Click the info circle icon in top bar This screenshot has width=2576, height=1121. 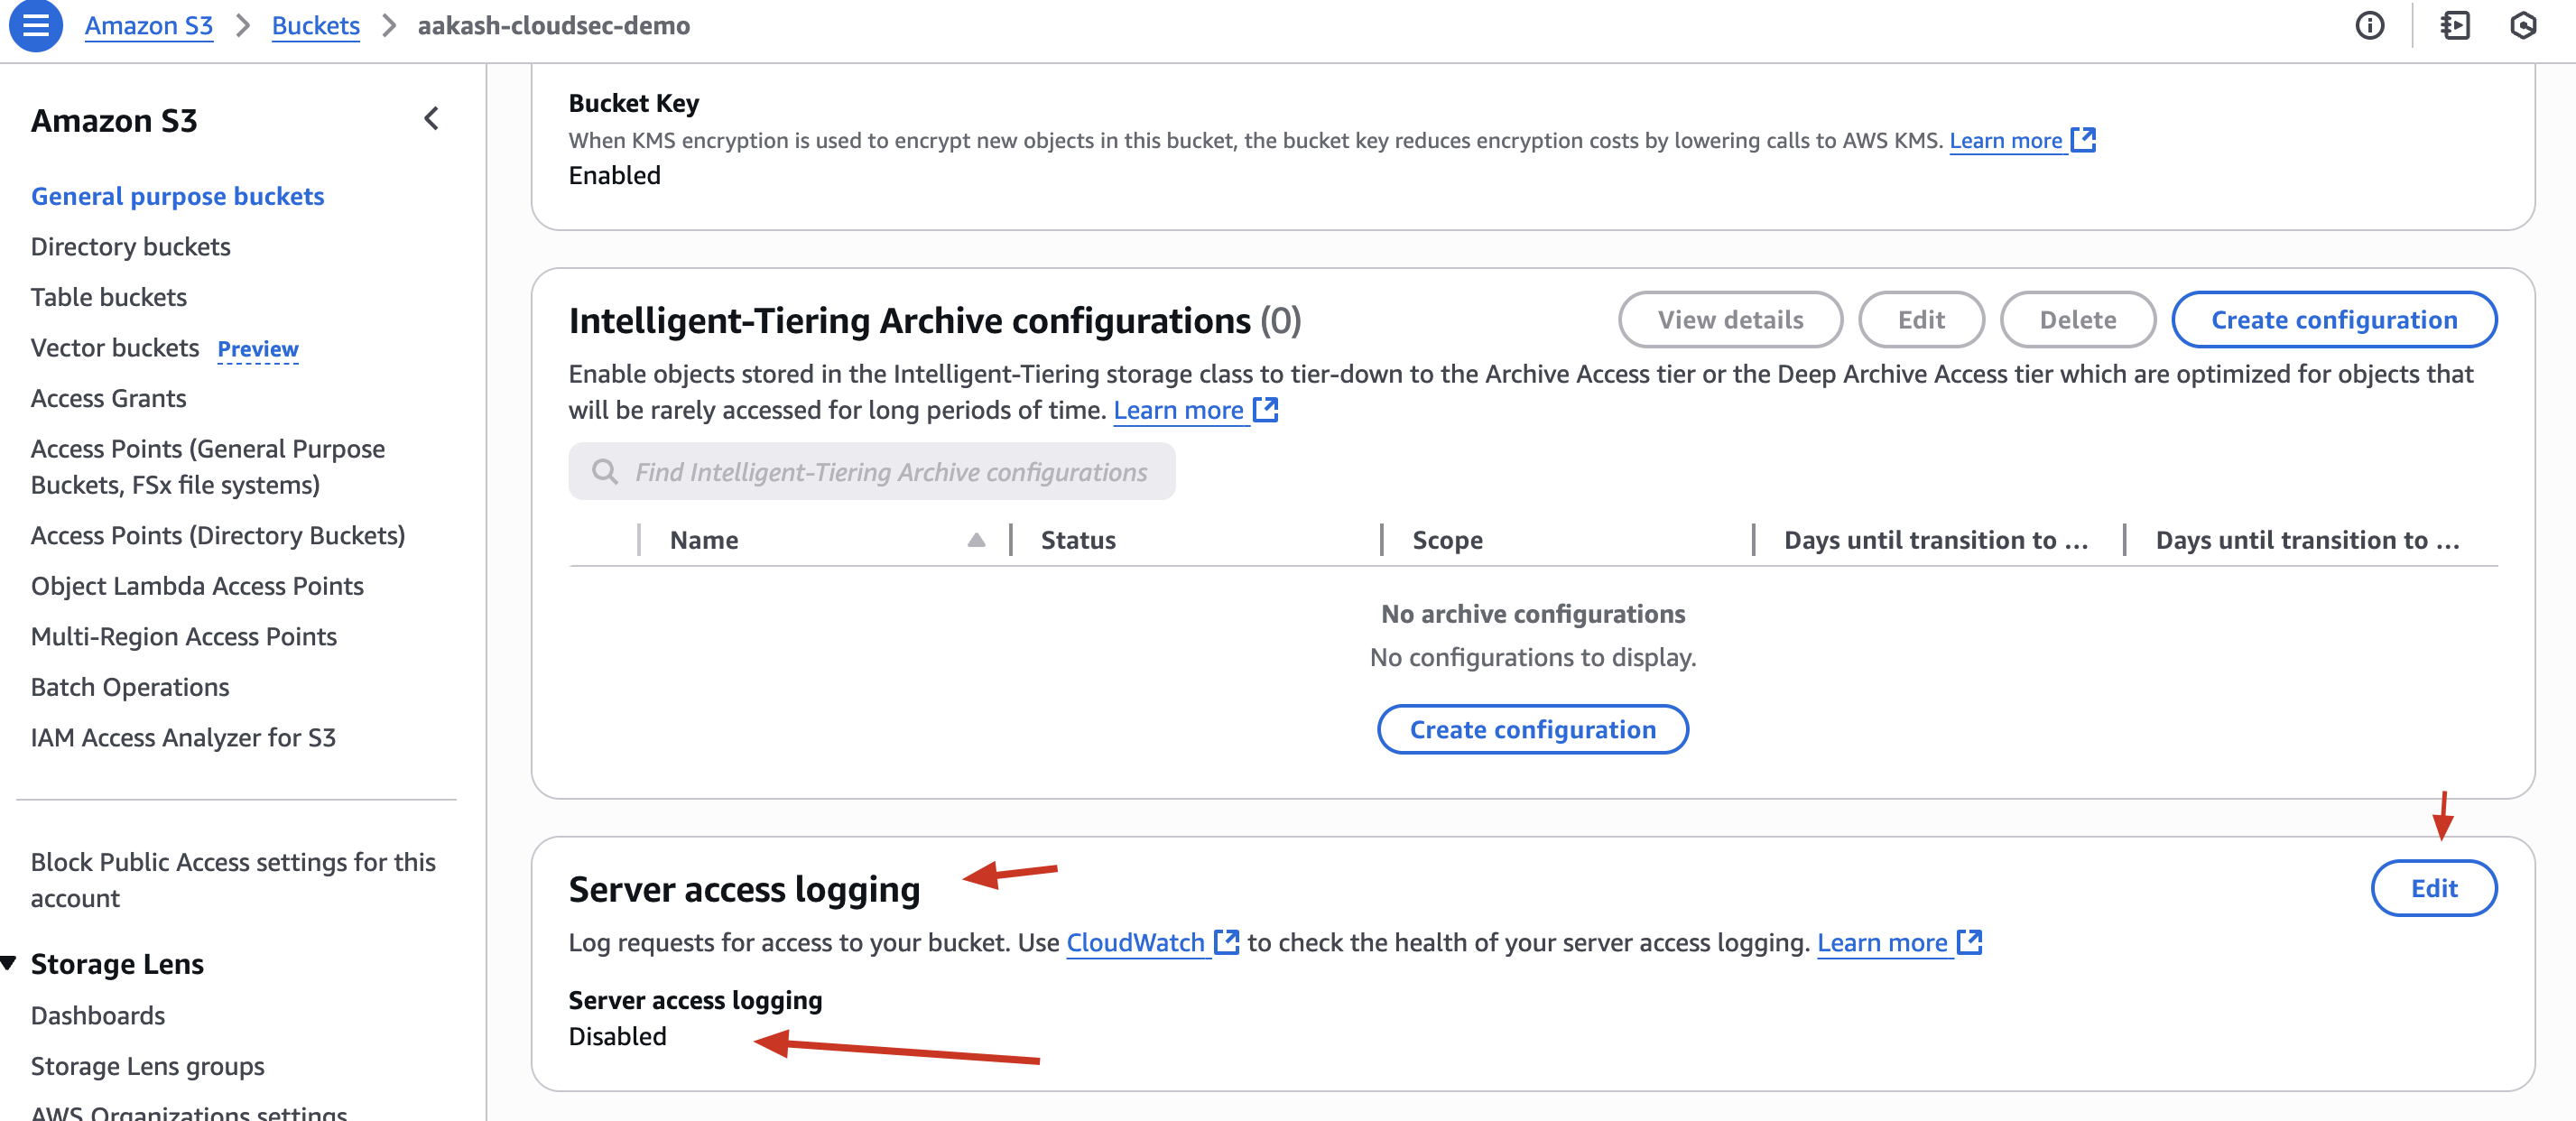[x=2369, y=25]
